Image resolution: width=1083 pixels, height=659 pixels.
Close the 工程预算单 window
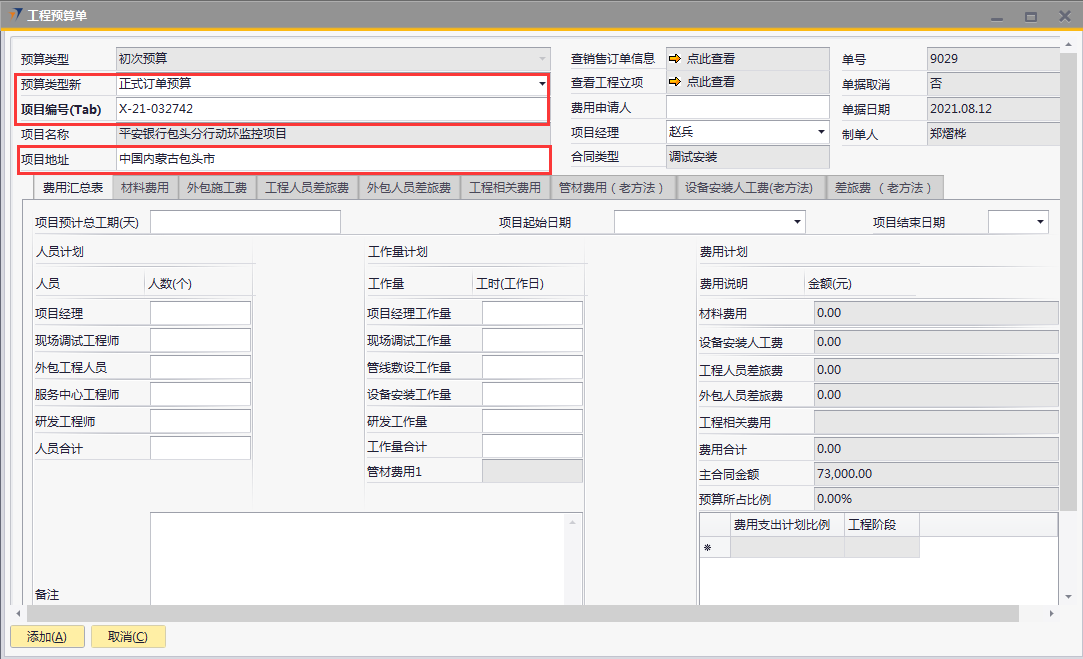tap(1063, 16)
